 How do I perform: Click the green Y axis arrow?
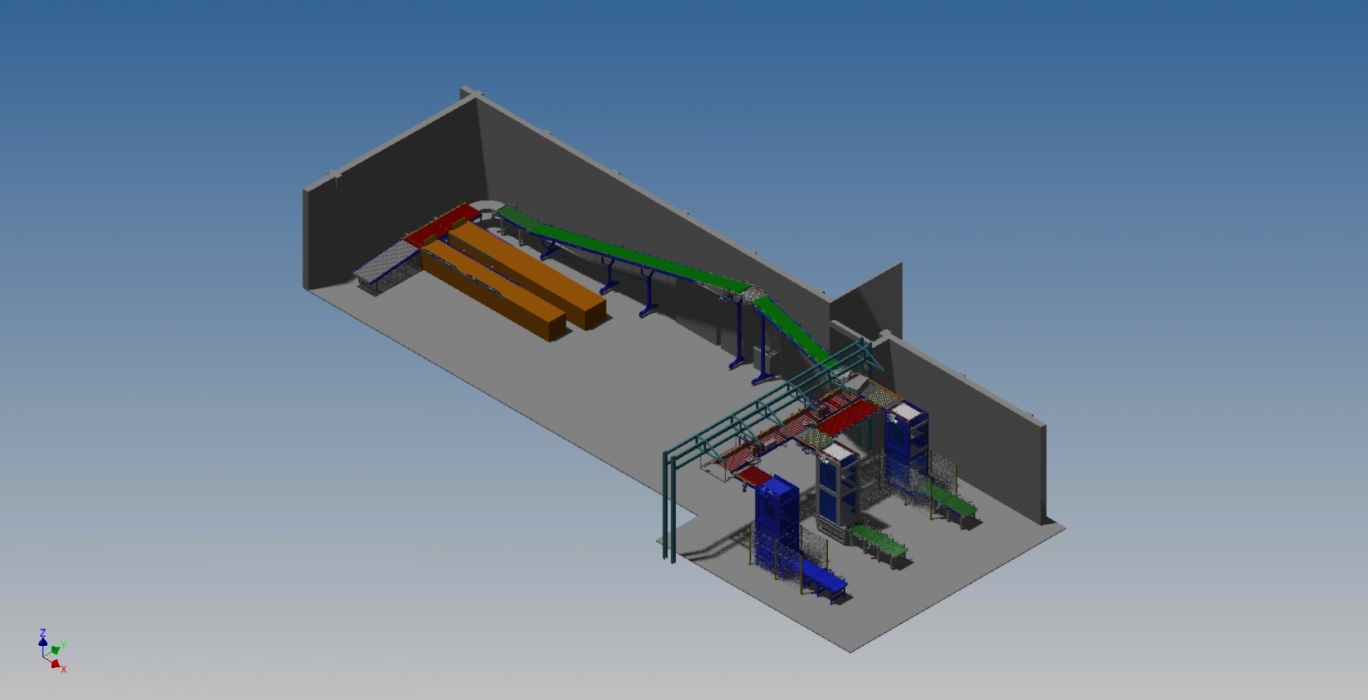pos(57,650)
